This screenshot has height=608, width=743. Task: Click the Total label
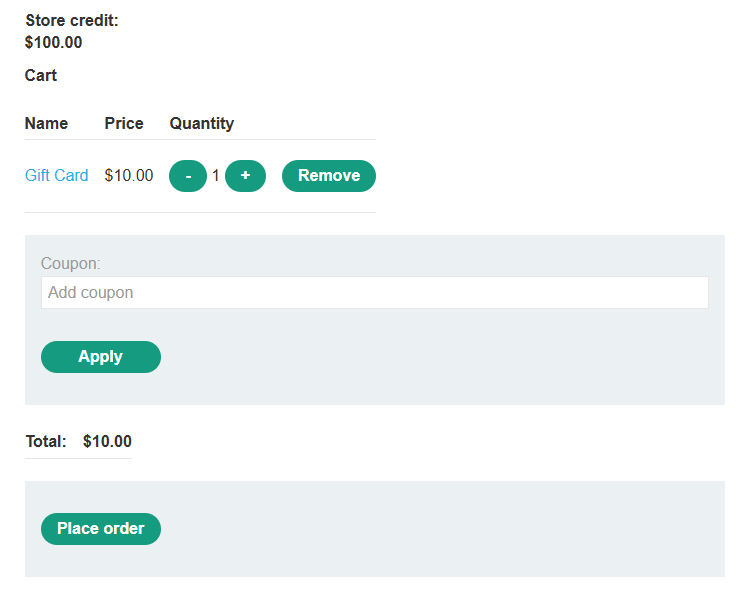coord(46,442)
